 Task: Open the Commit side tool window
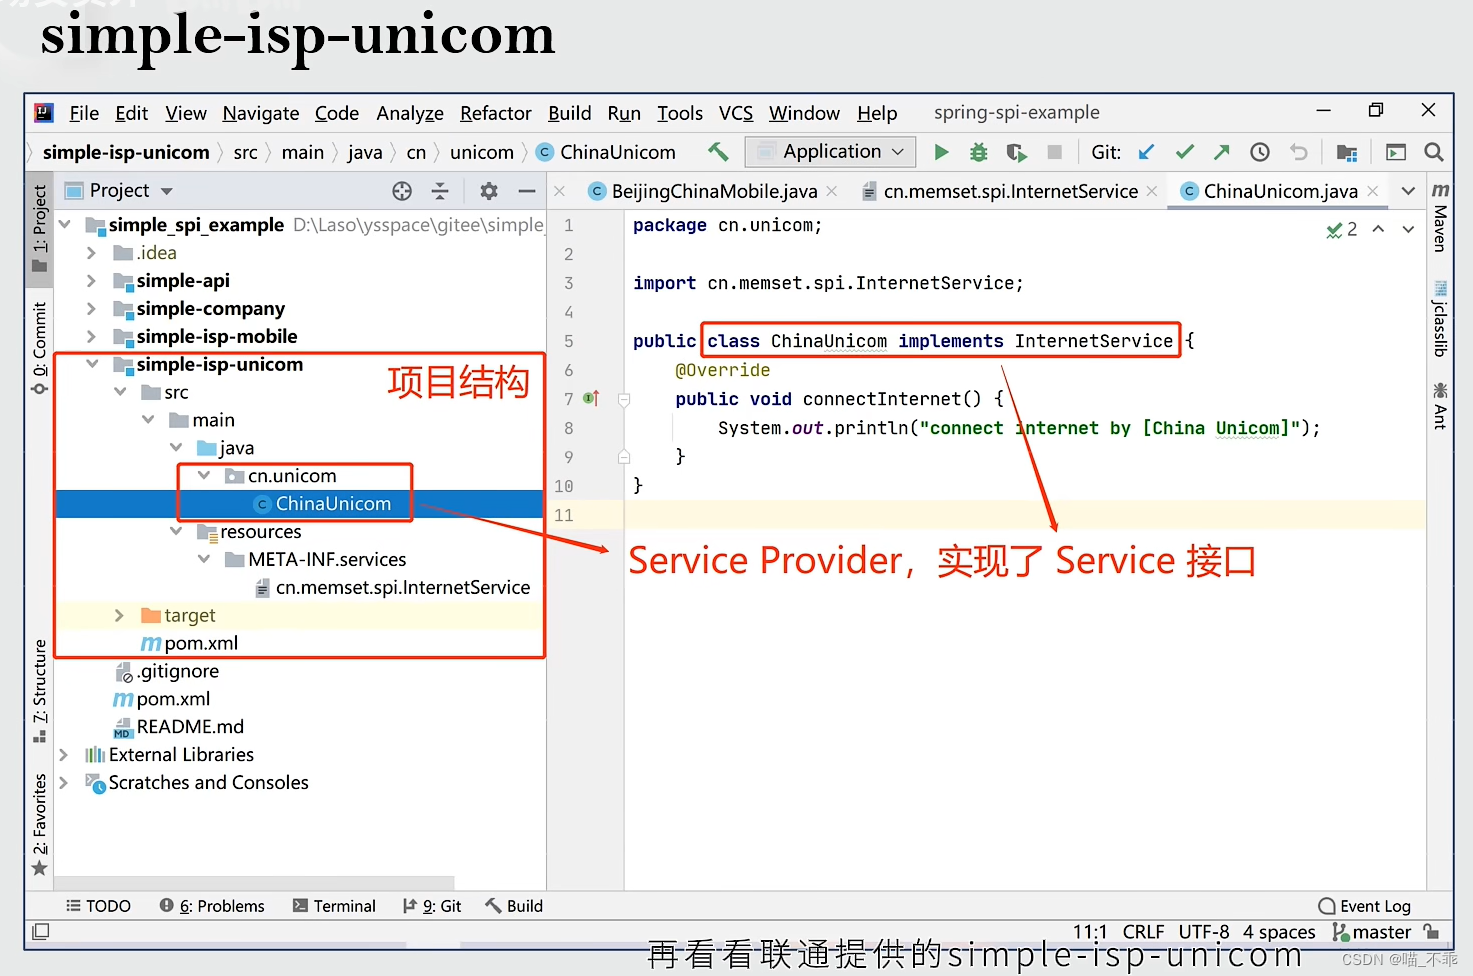coord(39,347)
